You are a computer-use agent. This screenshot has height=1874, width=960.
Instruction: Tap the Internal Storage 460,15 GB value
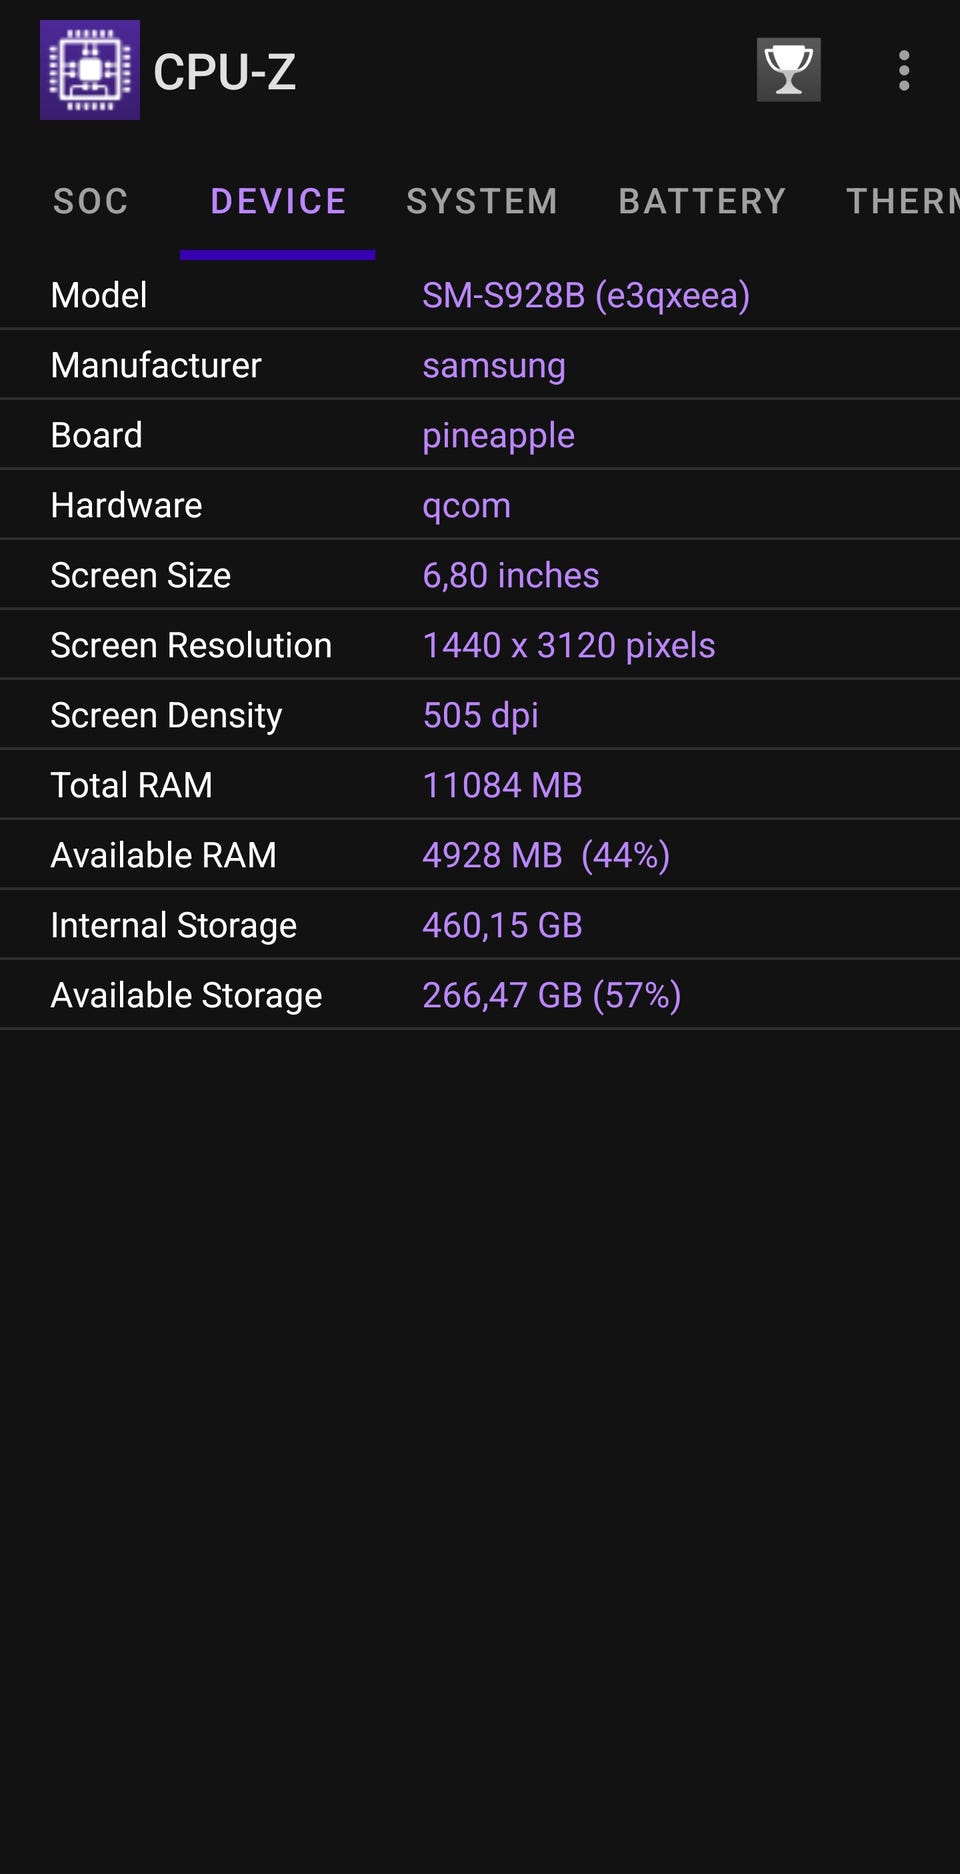(502, 925)
